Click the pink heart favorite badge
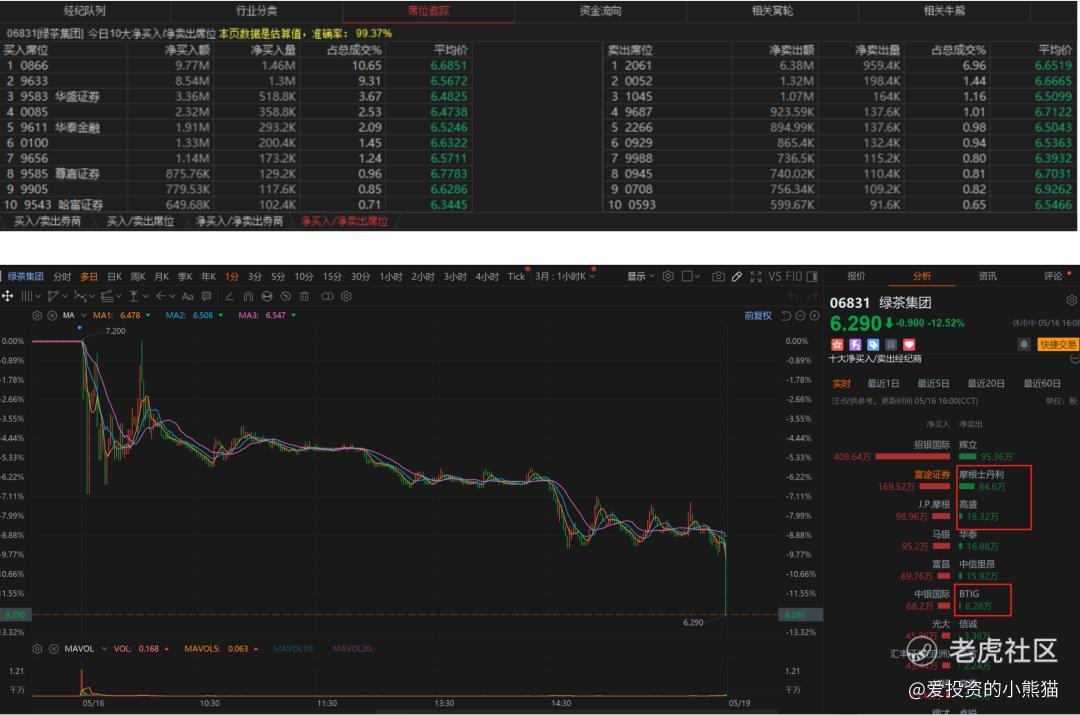This screenshot has height=715, width=1080. click(x=908, y=344)
